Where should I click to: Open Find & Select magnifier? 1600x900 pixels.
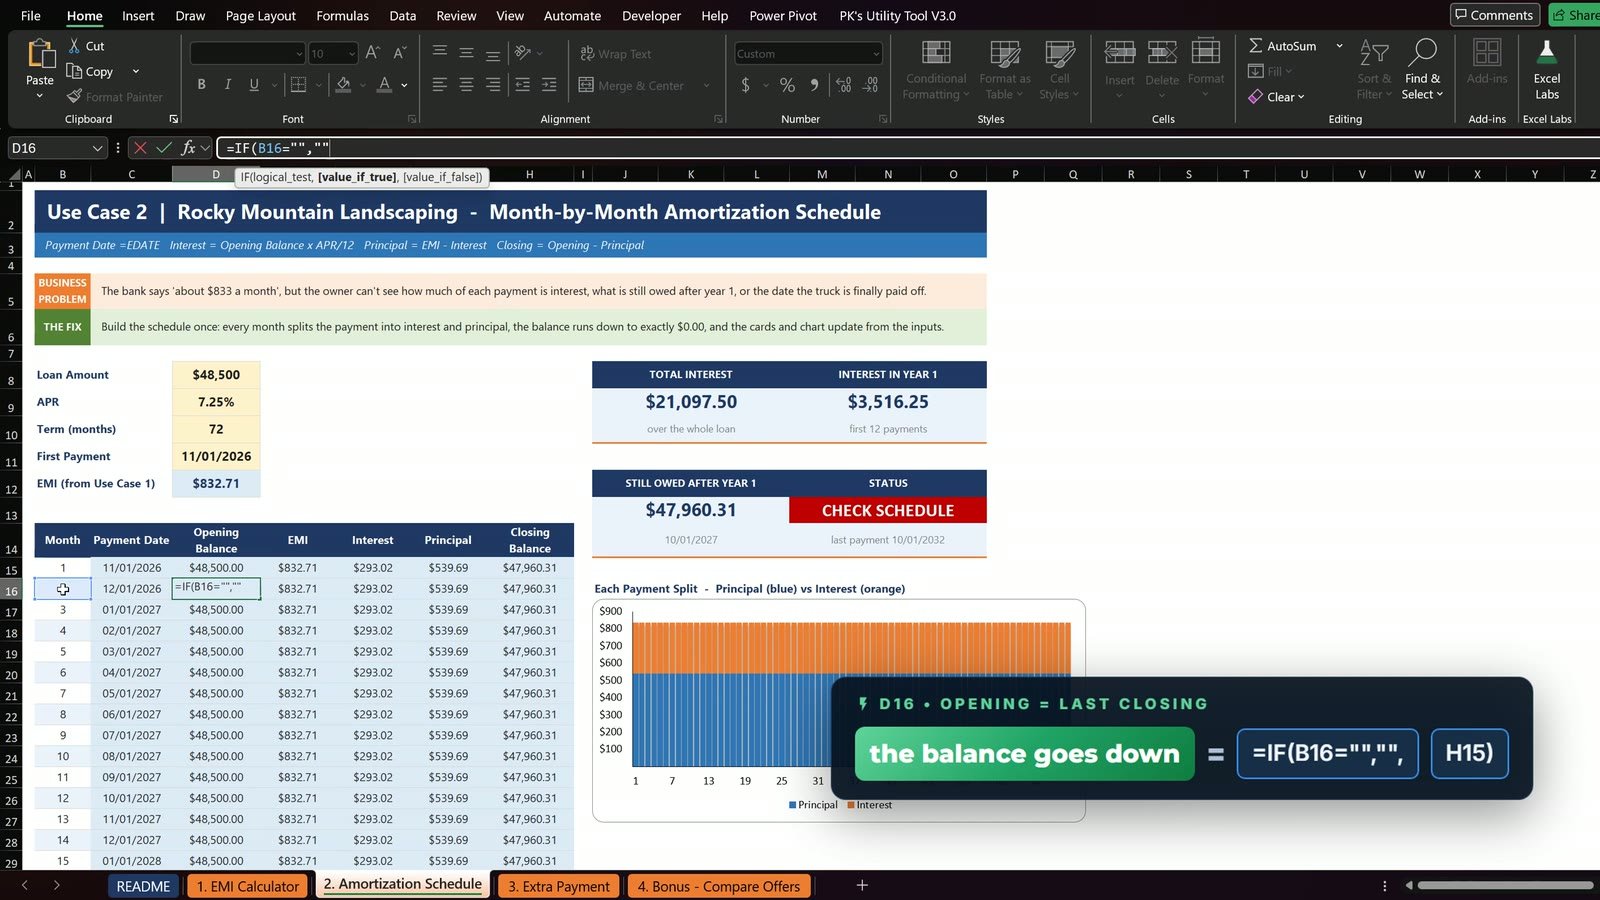(1422, 69)
